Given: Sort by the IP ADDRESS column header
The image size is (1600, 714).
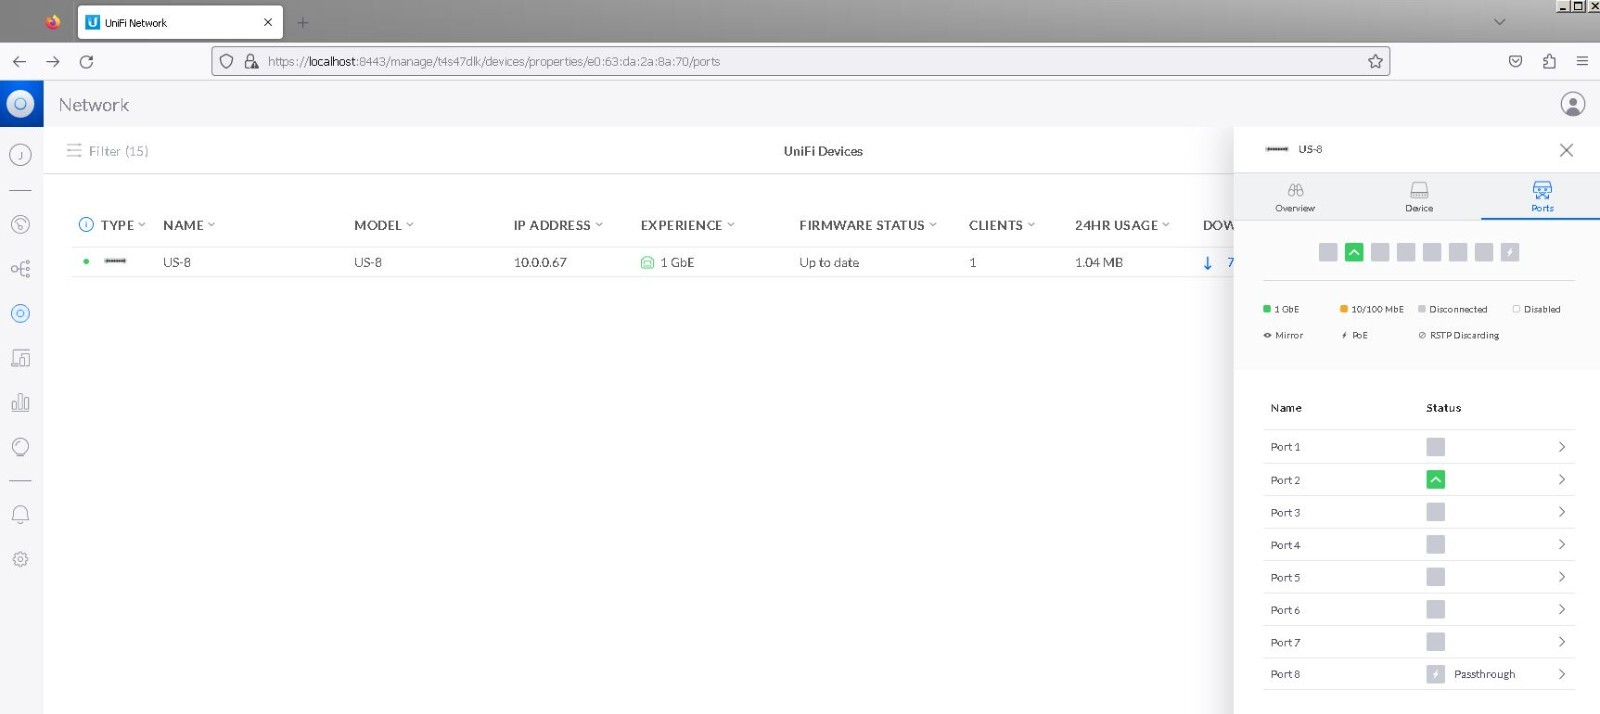Looking at the screenshot, I should (x=558, y=225).
